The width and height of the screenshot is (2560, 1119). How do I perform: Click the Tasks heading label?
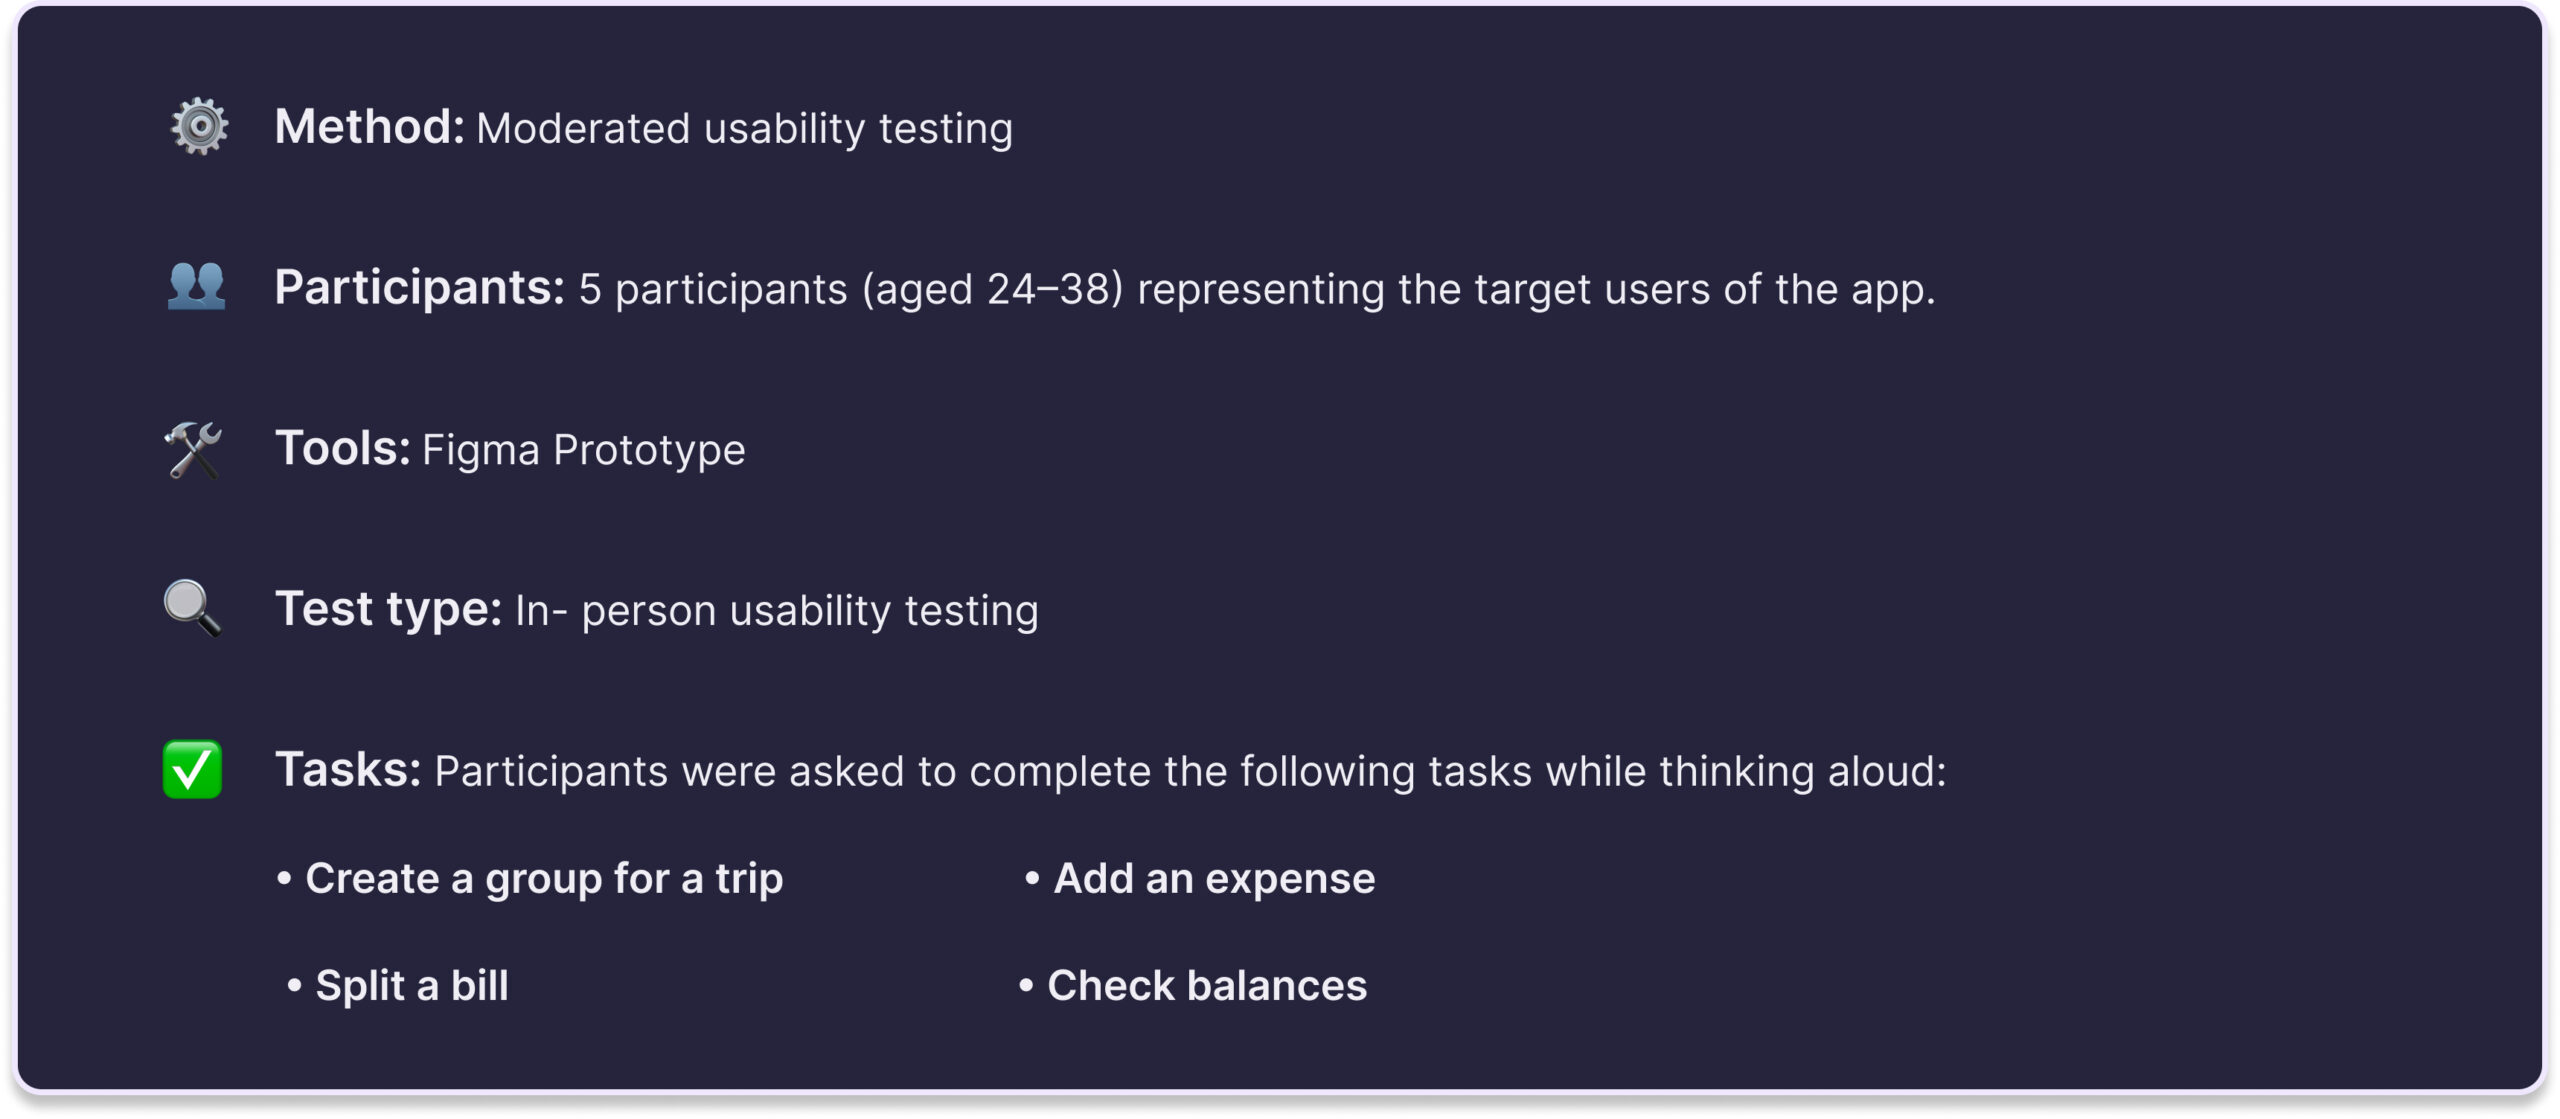click(x=348, y=770)
